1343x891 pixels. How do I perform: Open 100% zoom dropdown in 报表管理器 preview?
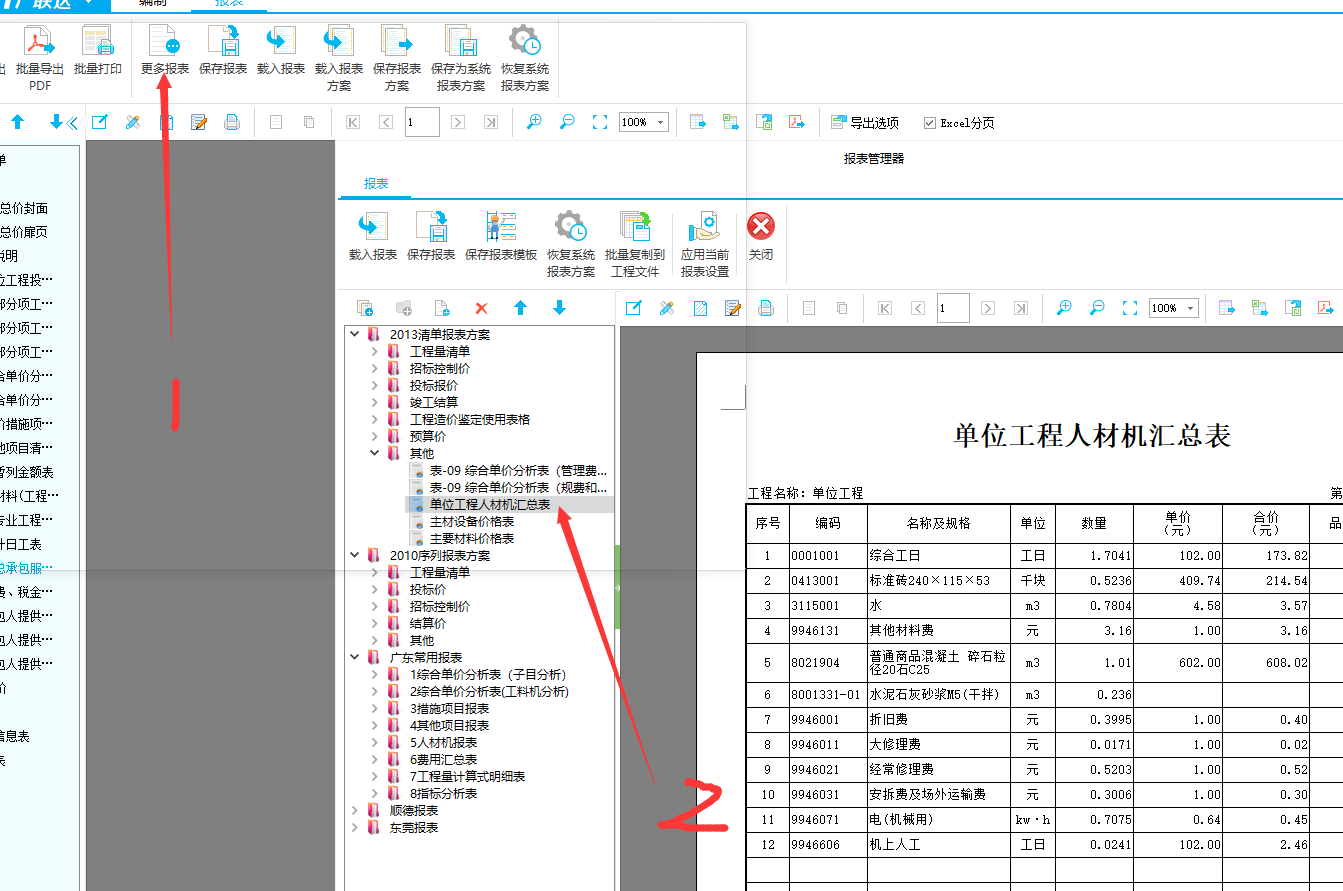tap(1191, 308)
